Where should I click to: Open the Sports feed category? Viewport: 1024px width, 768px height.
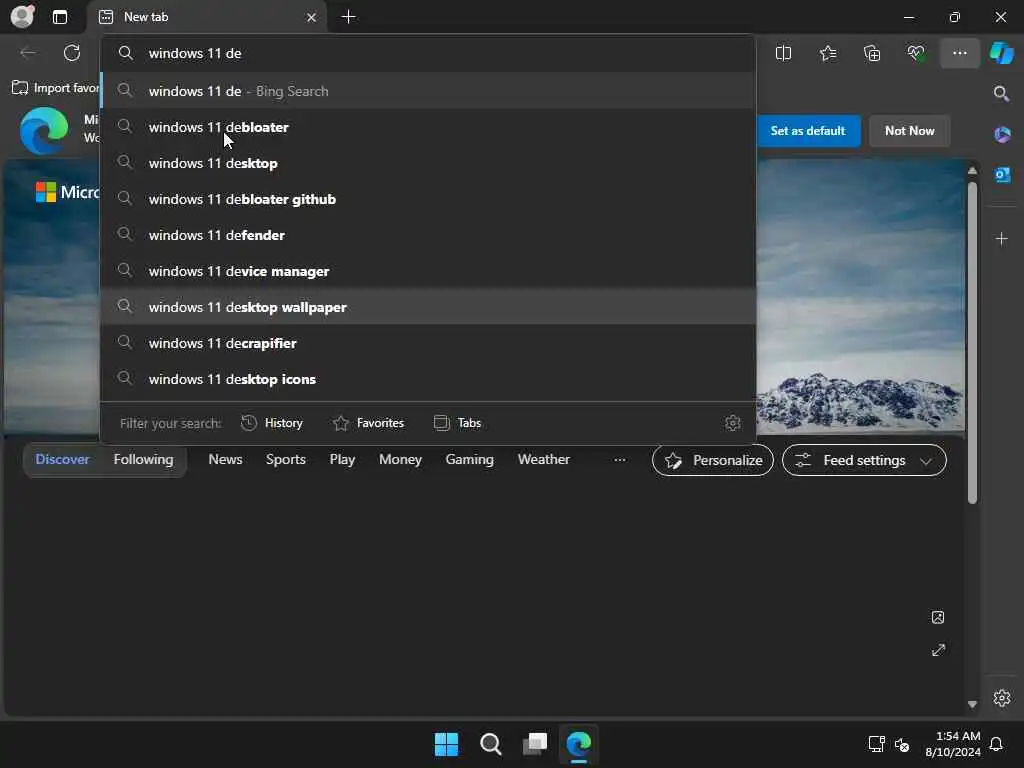coord(285,460)
